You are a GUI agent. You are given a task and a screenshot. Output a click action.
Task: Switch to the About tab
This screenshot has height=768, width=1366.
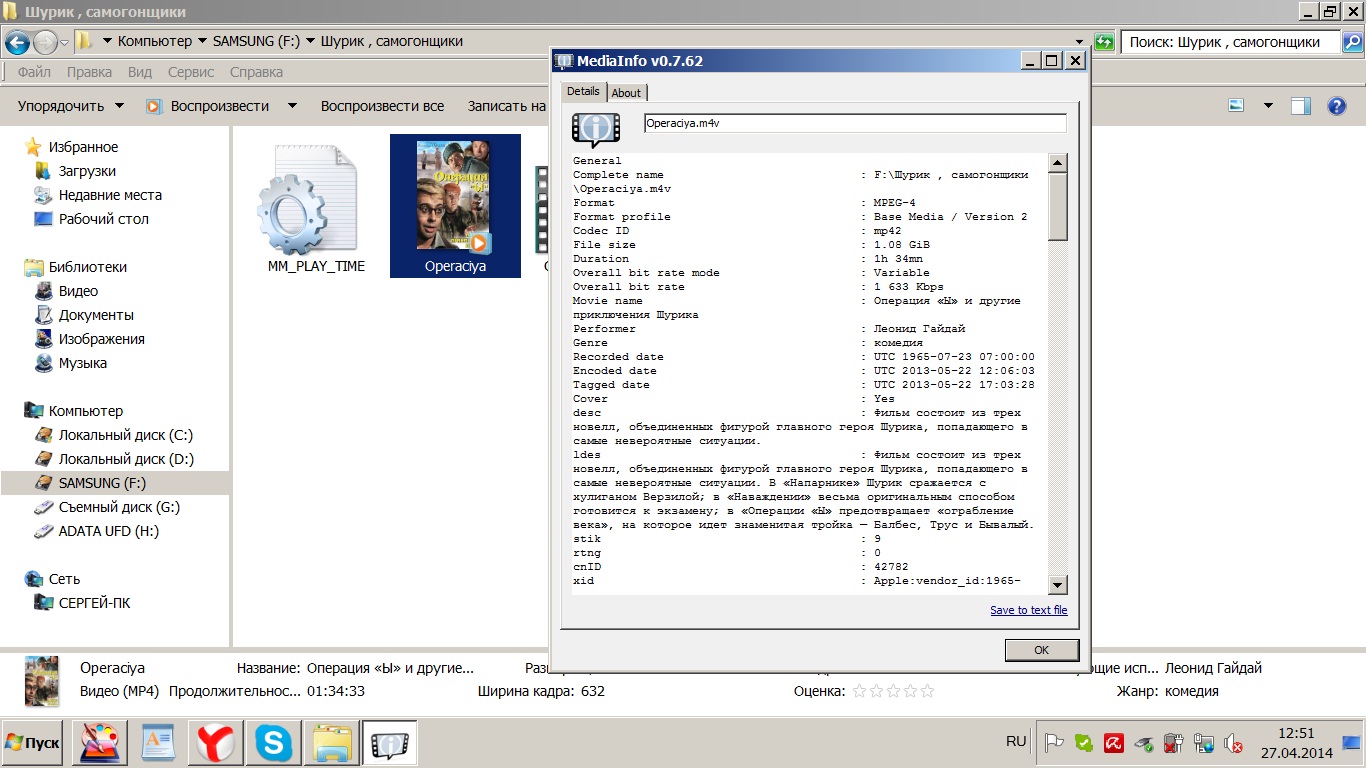pos(627,92)
